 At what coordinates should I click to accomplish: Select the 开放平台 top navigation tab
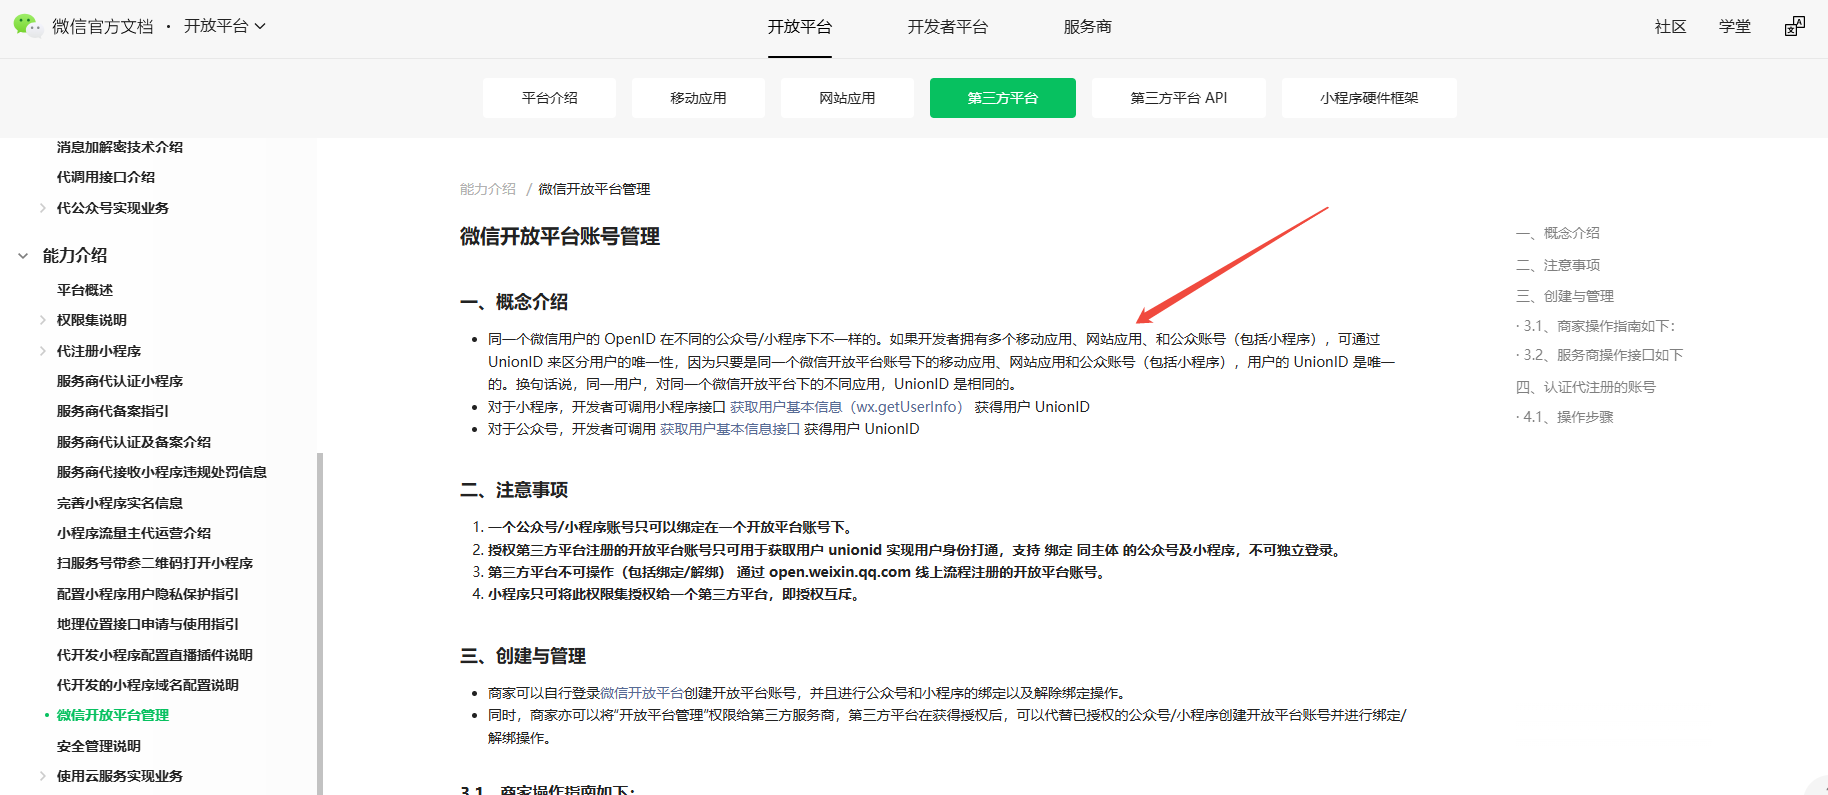click(x=800, y=27)
